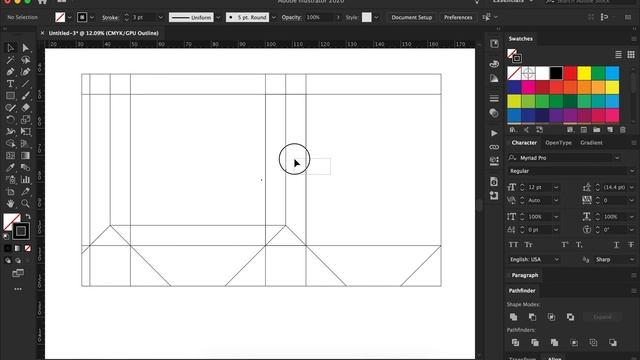Delete swatch with trash icon
Image resolution: width=640 pixels, height=360 pixels.
tap(622, 130)
